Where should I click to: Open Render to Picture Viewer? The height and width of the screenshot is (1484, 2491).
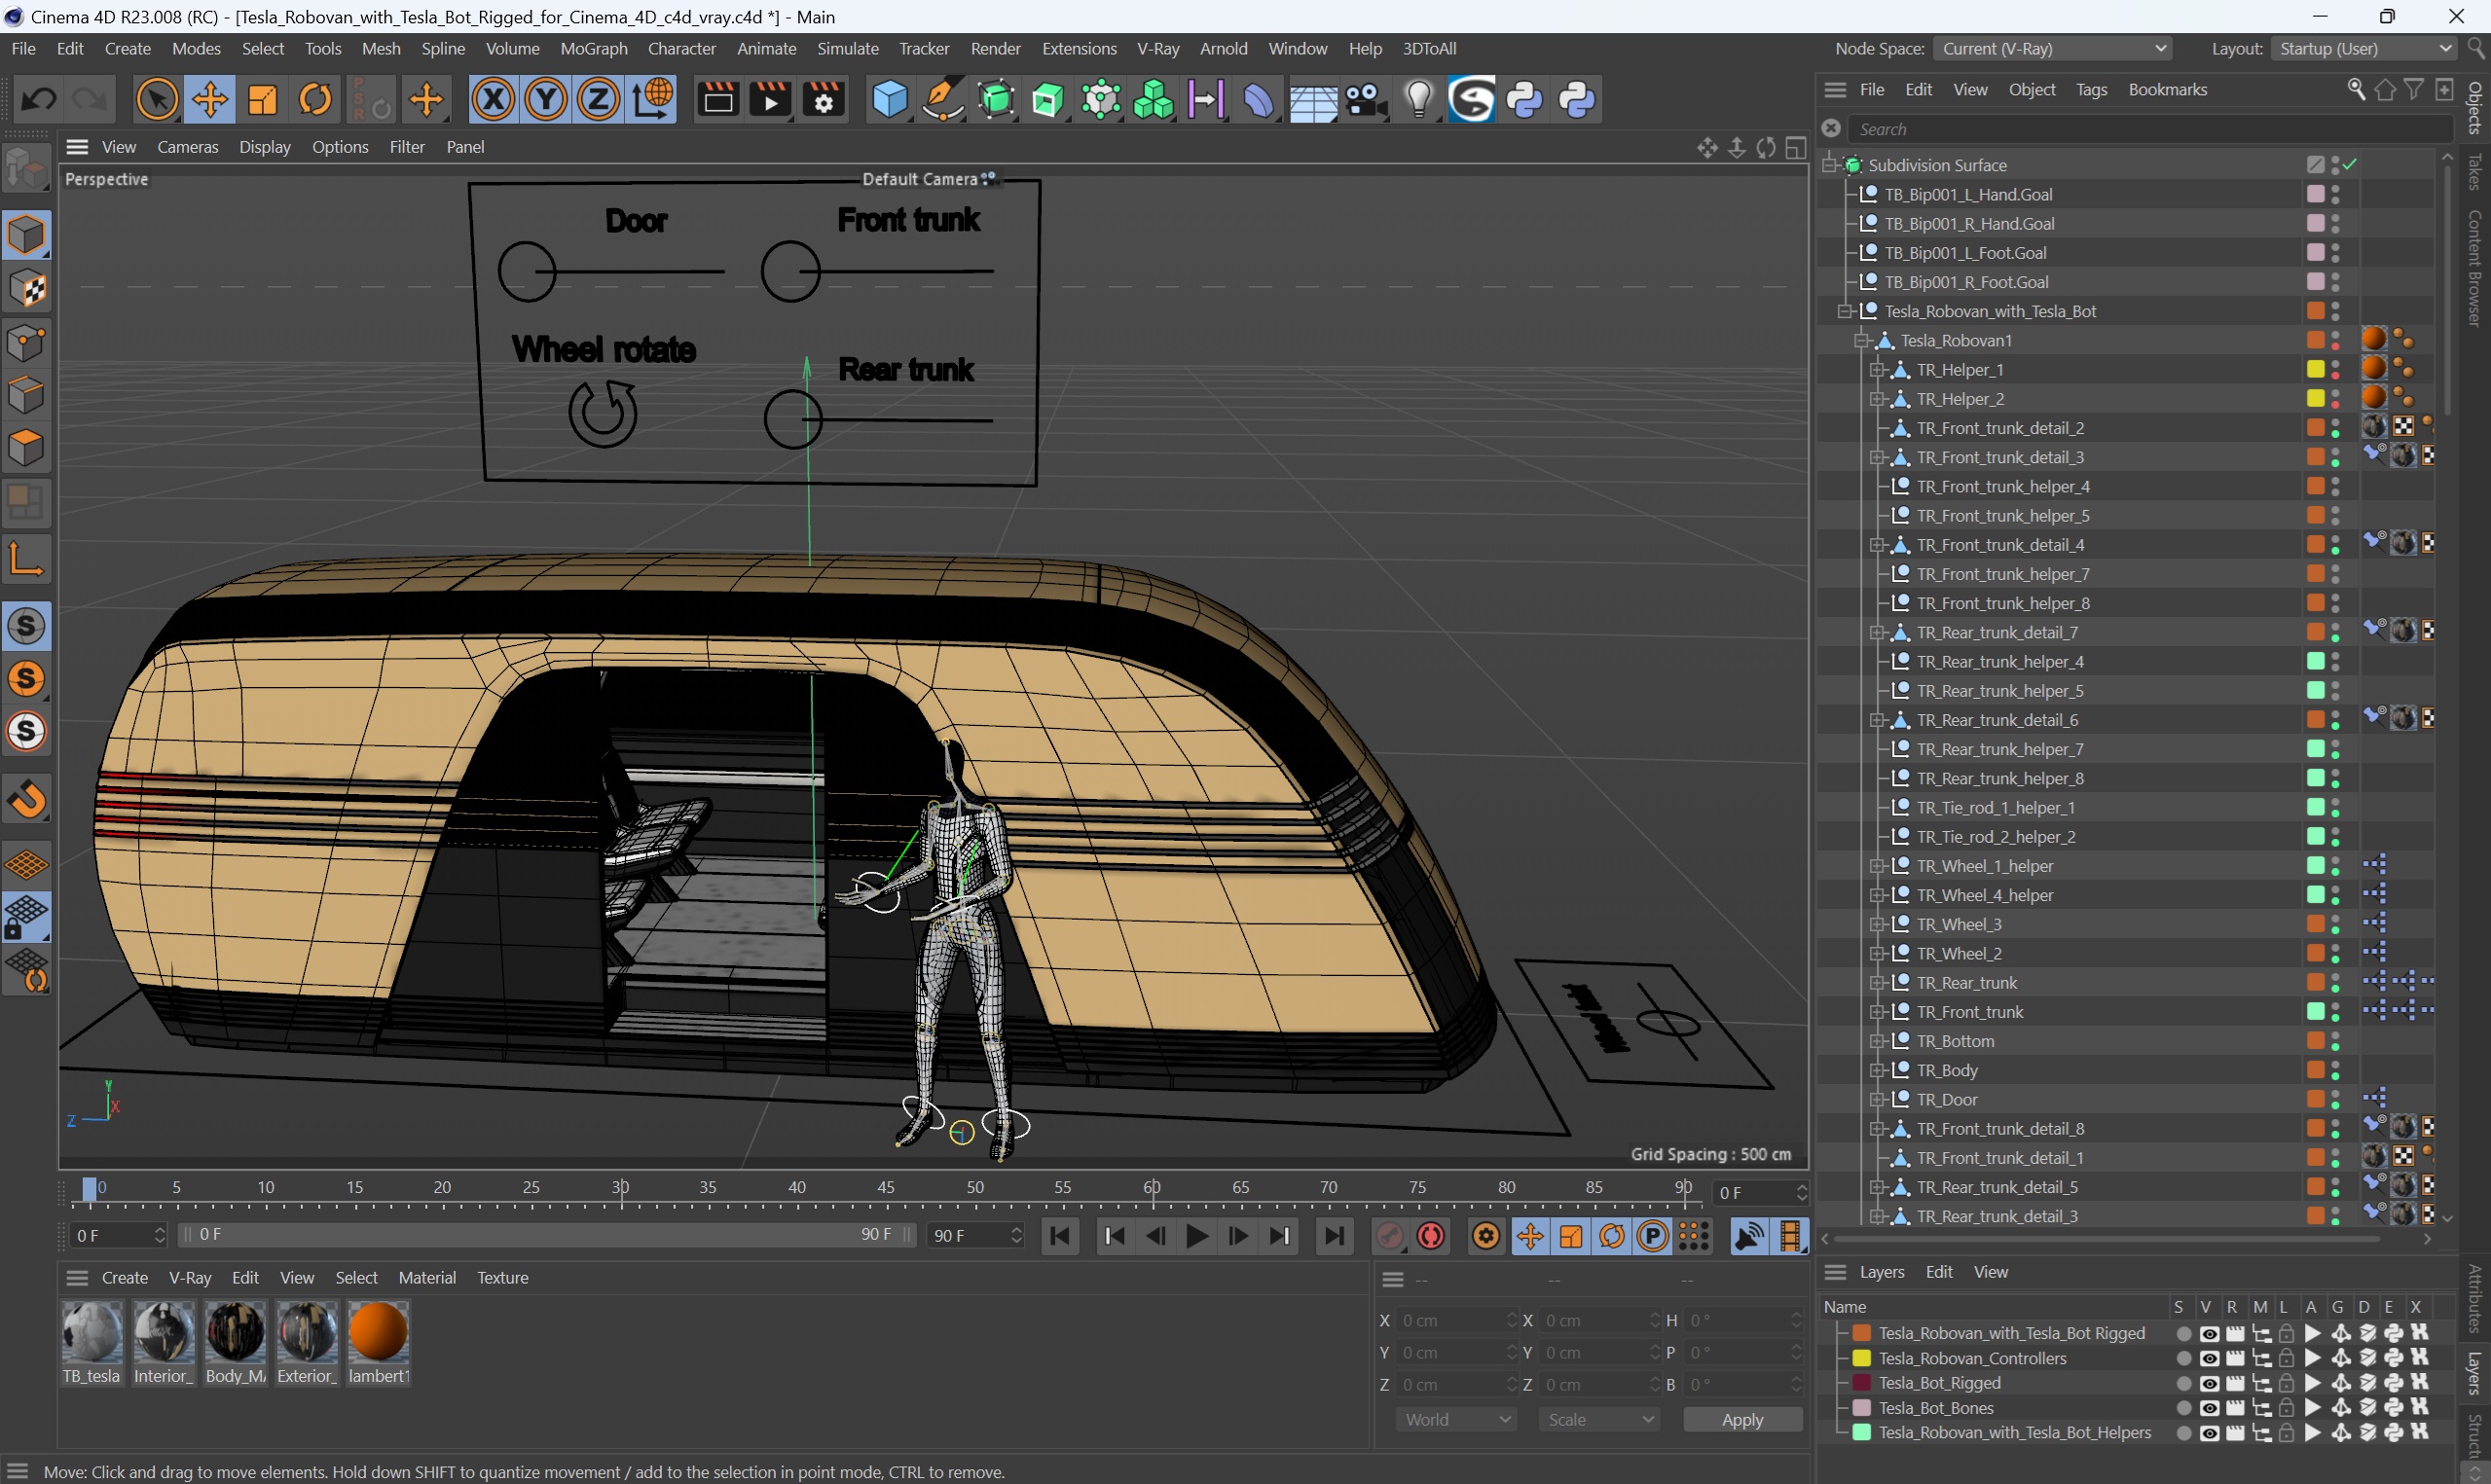coord(771,99)
